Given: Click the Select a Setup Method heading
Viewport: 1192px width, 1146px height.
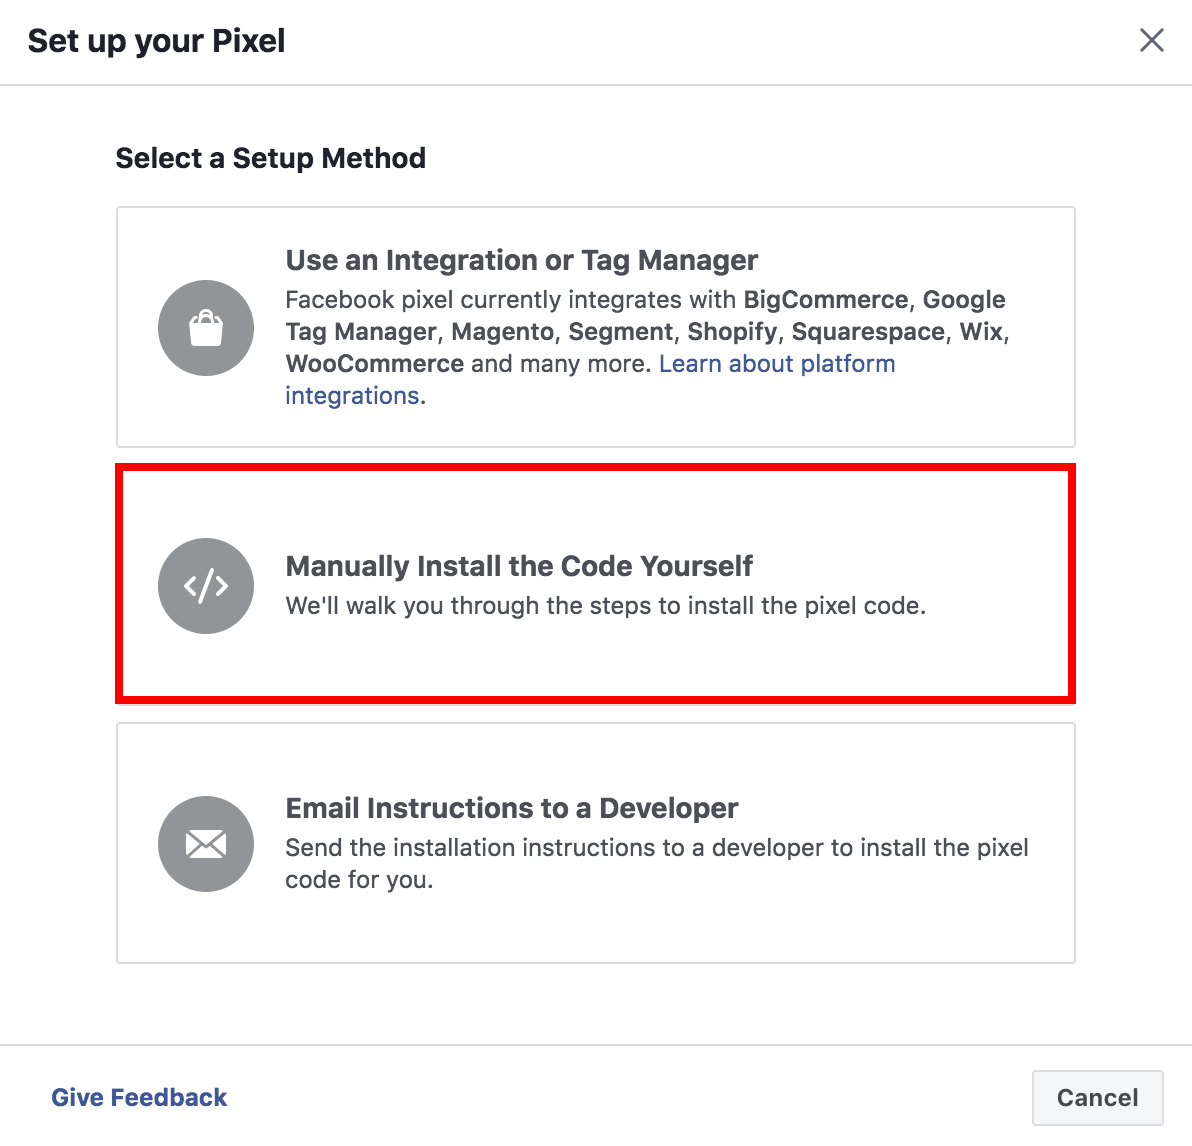Looking at the screenshot, I should 270,158.
